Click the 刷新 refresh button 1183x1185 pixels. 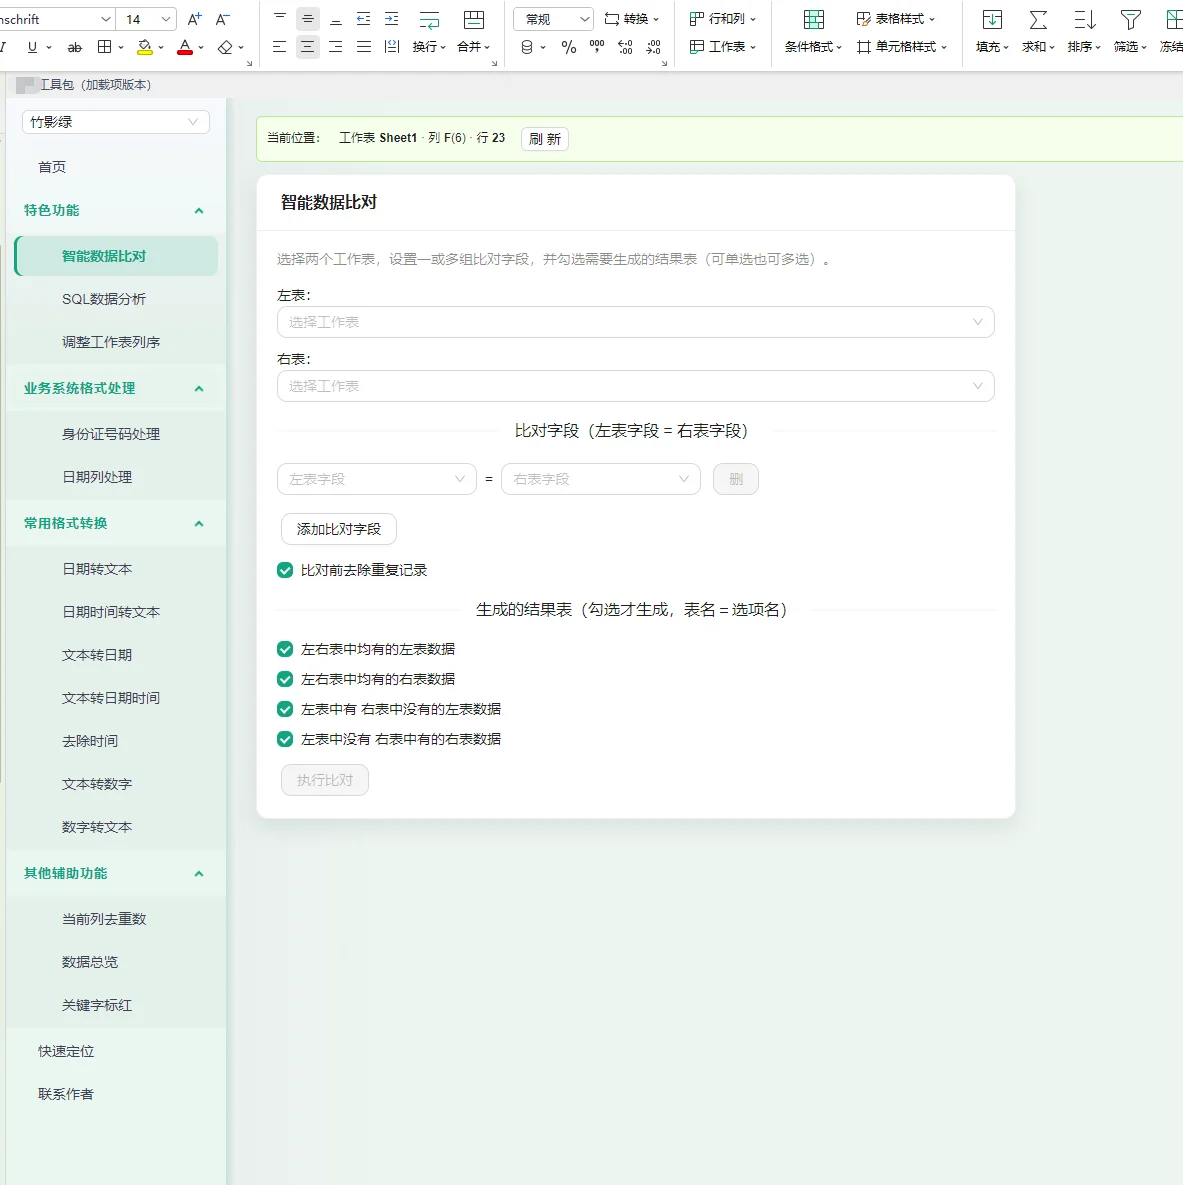[x=545, y=139]
